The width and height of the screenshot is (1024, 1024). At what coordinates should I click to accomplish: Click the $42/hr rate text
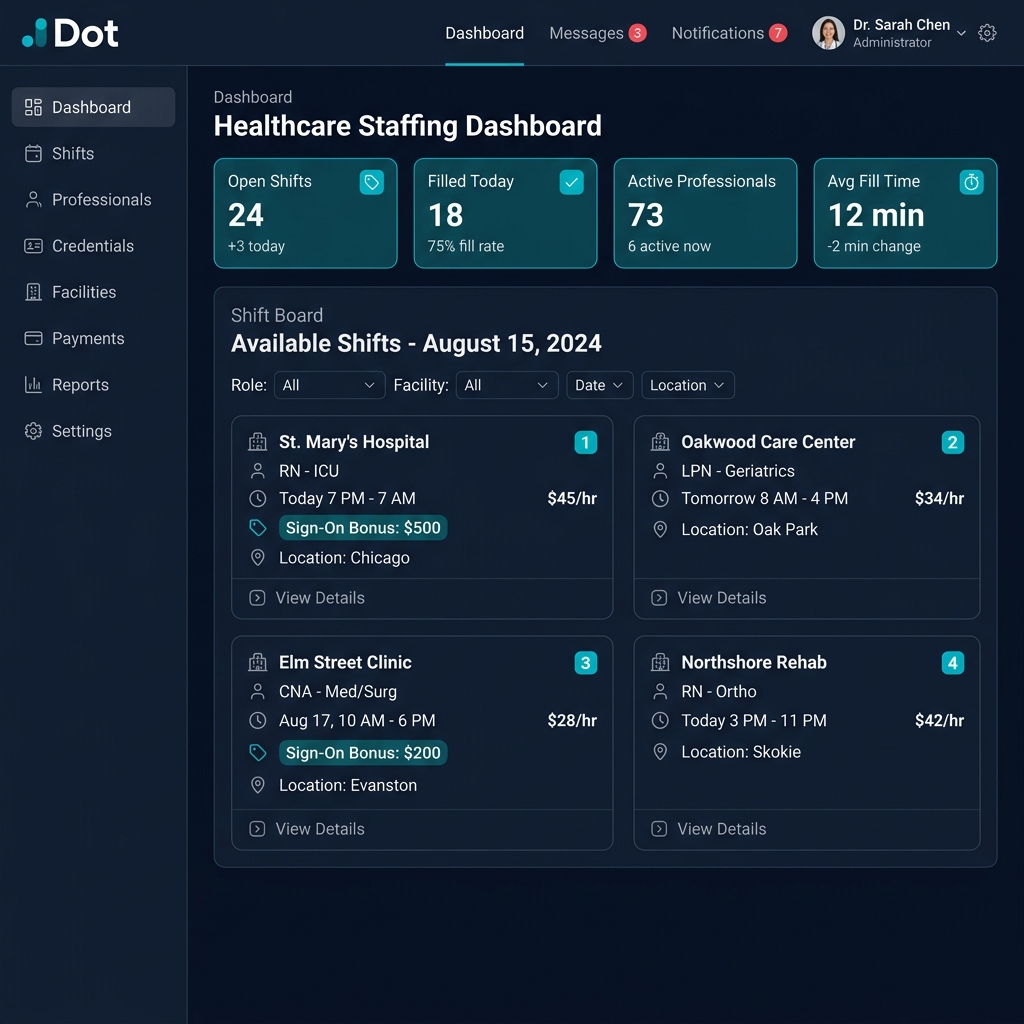pos(939,721)
